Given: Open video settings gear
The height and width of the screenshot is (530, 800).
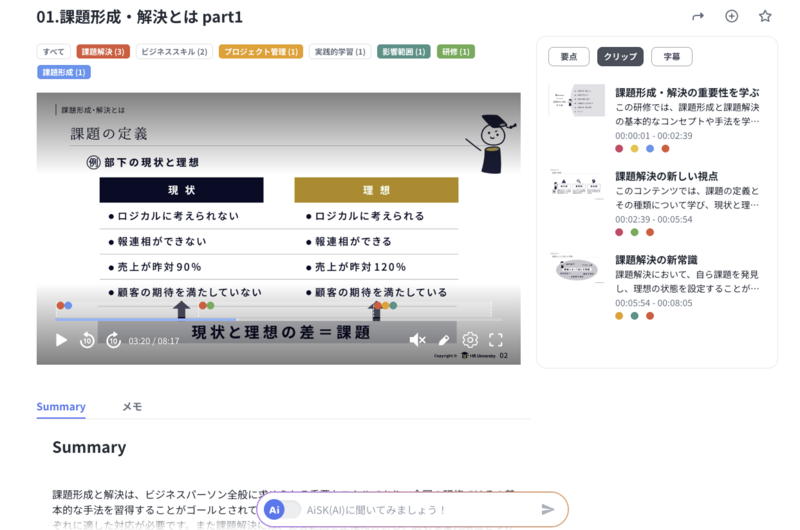Looking at the screenshot, I should 470,340.
